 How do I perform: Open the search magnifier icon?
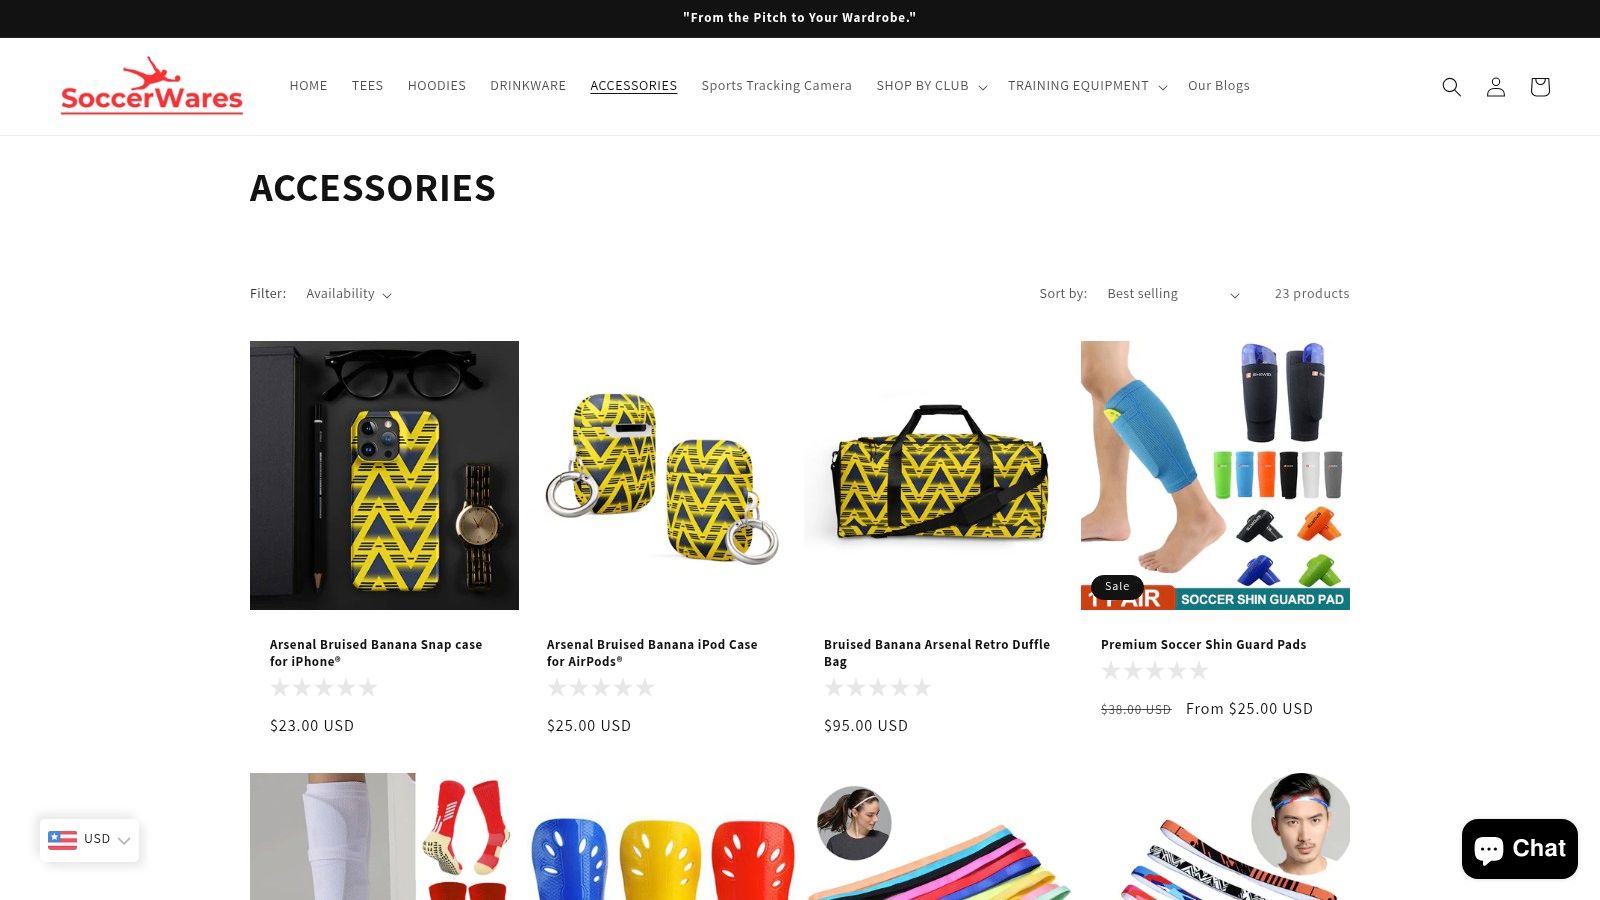pyautogui.click(x=1451, y=87)
